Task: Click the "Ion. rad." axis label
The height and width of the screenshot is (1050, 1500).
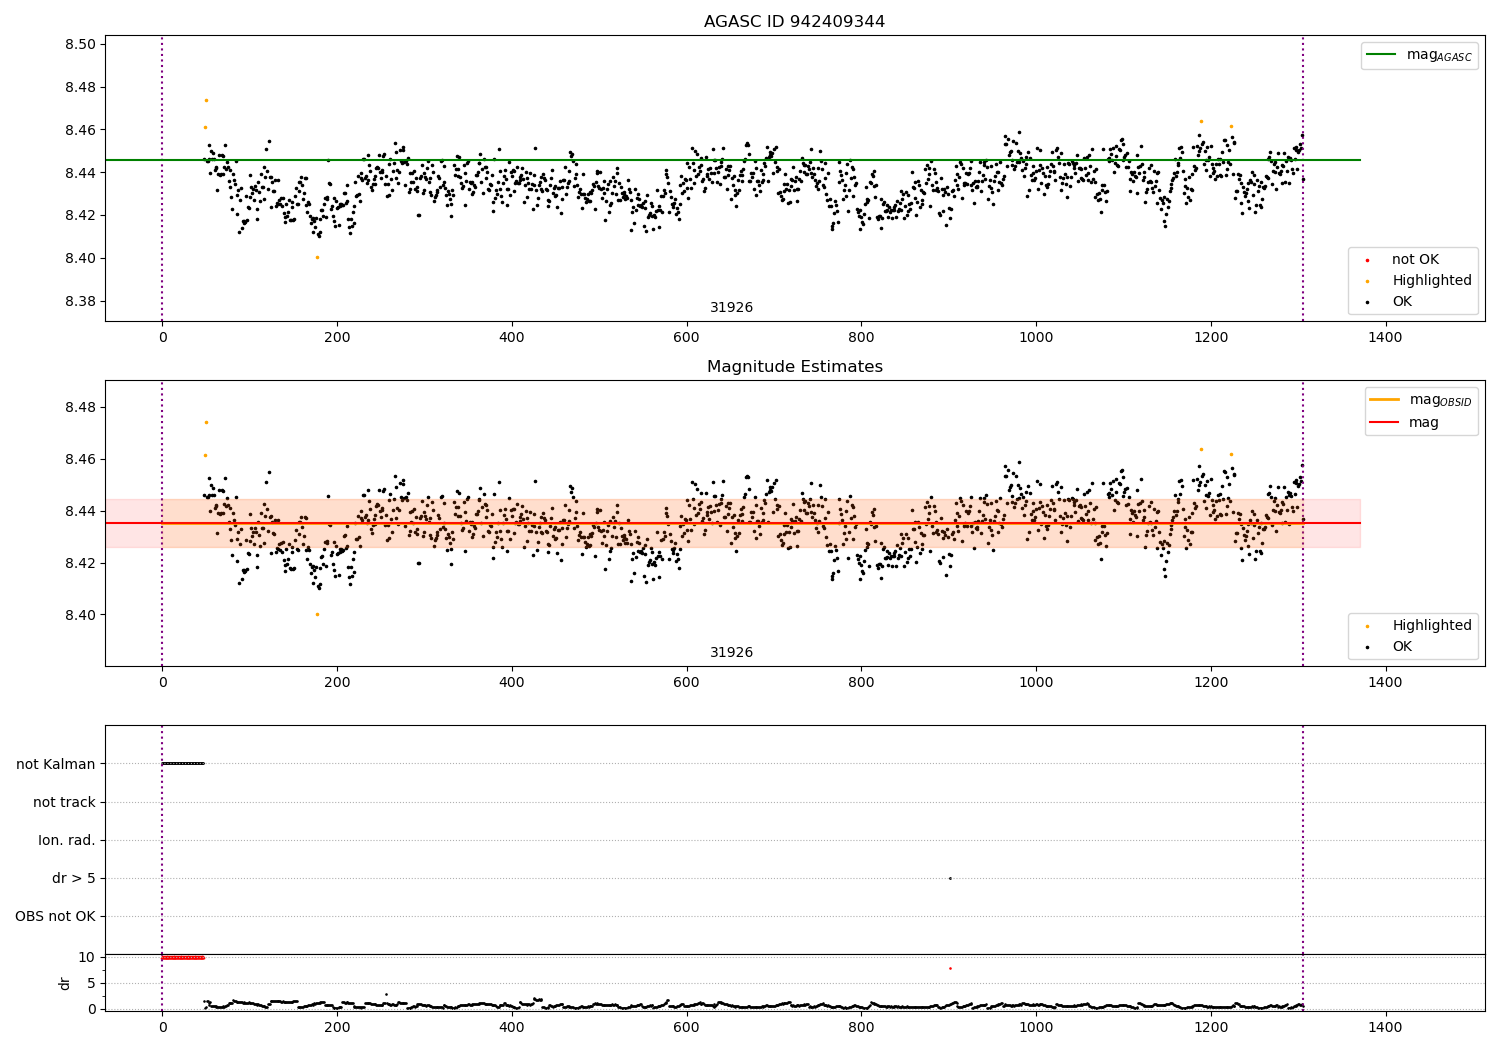Action: pyautogui.click(x=67, y=840)
